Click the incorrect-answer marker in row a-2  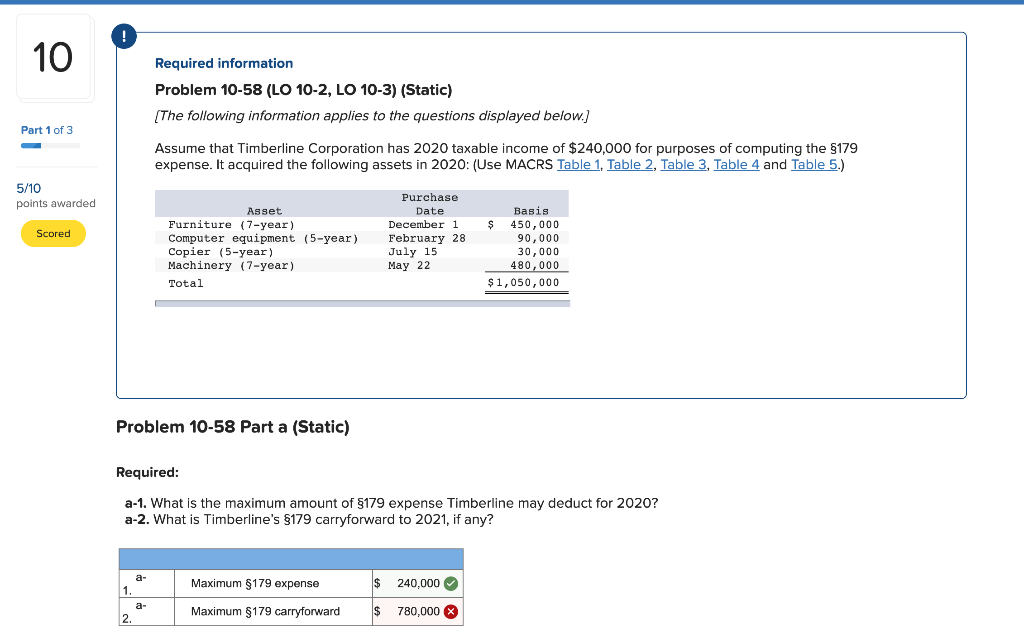click(450, 612)
